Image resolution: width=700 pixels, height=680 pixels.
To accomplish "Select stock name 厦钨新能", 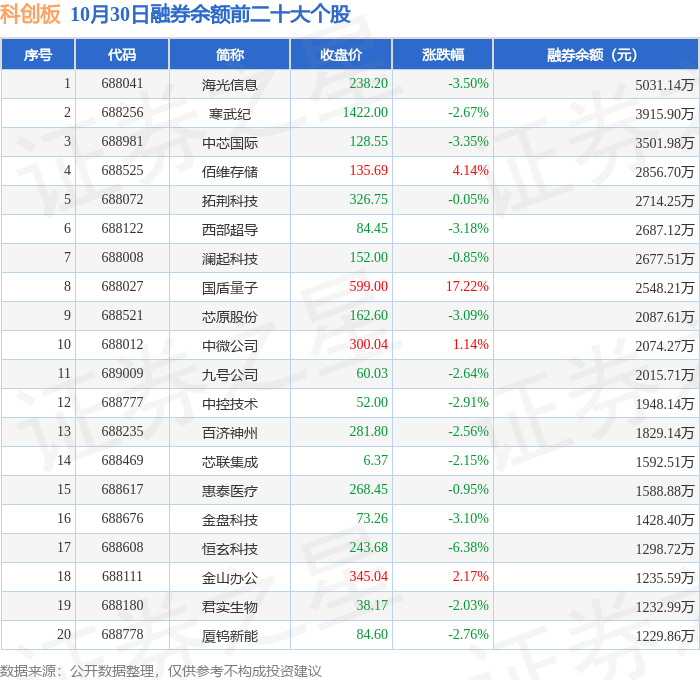I will 229,636.
